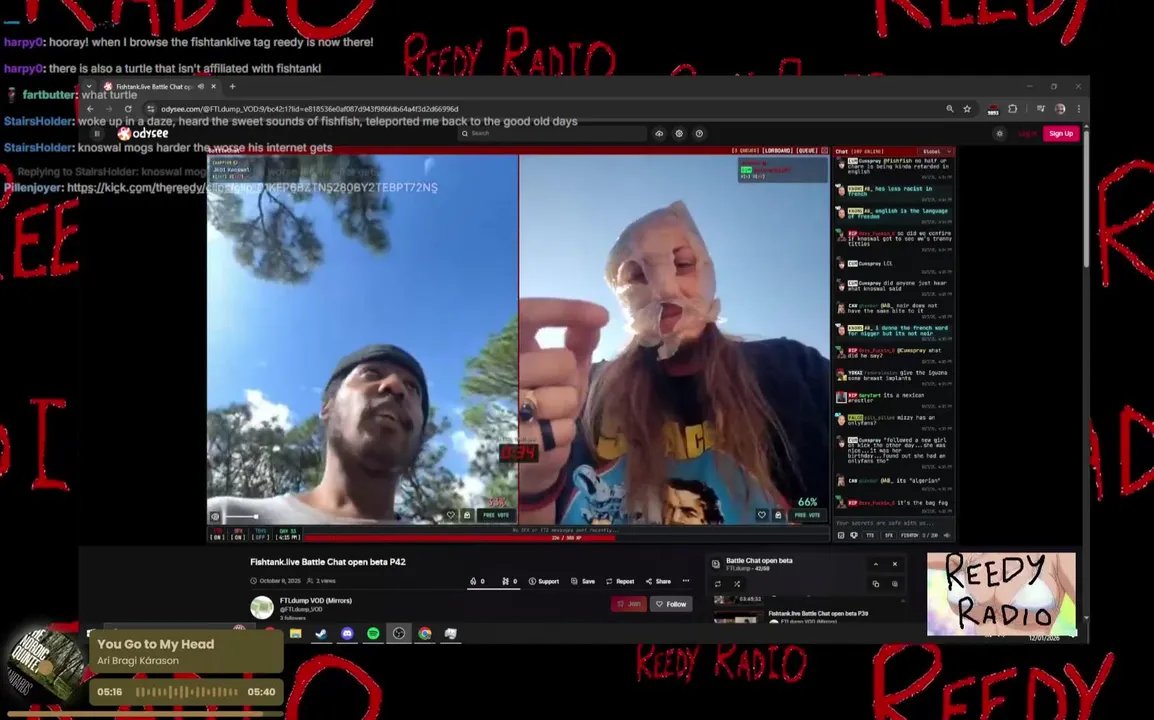Click the Odysee upload cloud icon
Image resolution: width=1154 pixels, height=720 pixels.
(x=659, y=133)
